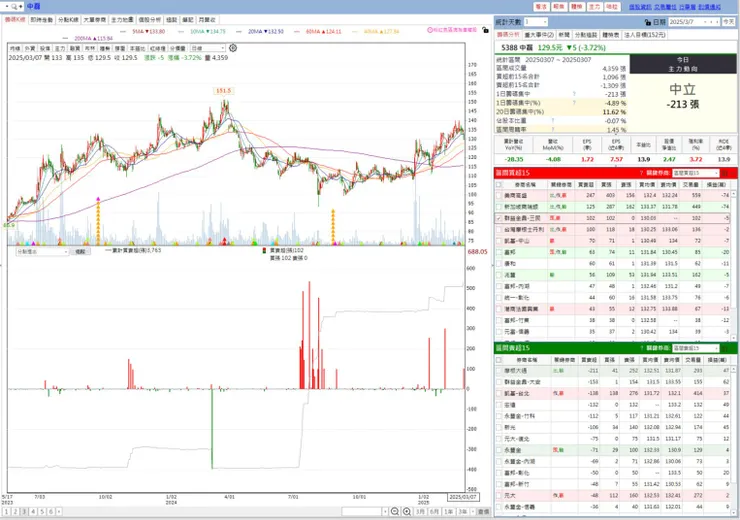Click the magnifier search icon beside 中霸
Viewport: 740px width, 520px height.
click(x=14, y=6)
